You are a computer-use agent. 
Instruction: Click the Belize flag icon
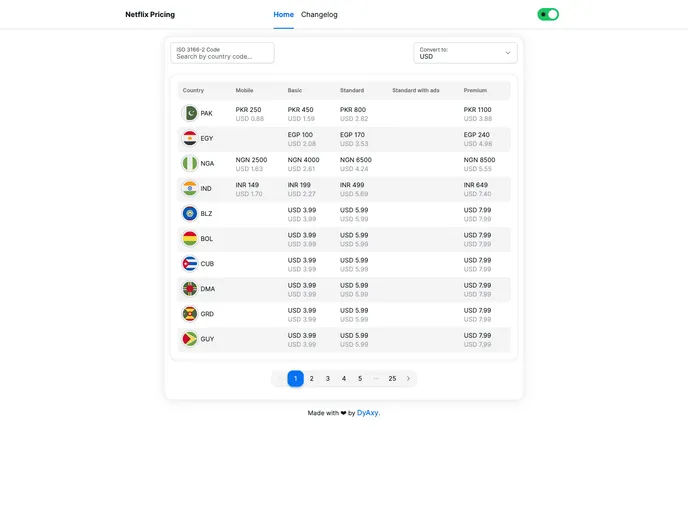pyautogui.click(x=190, y=213)
